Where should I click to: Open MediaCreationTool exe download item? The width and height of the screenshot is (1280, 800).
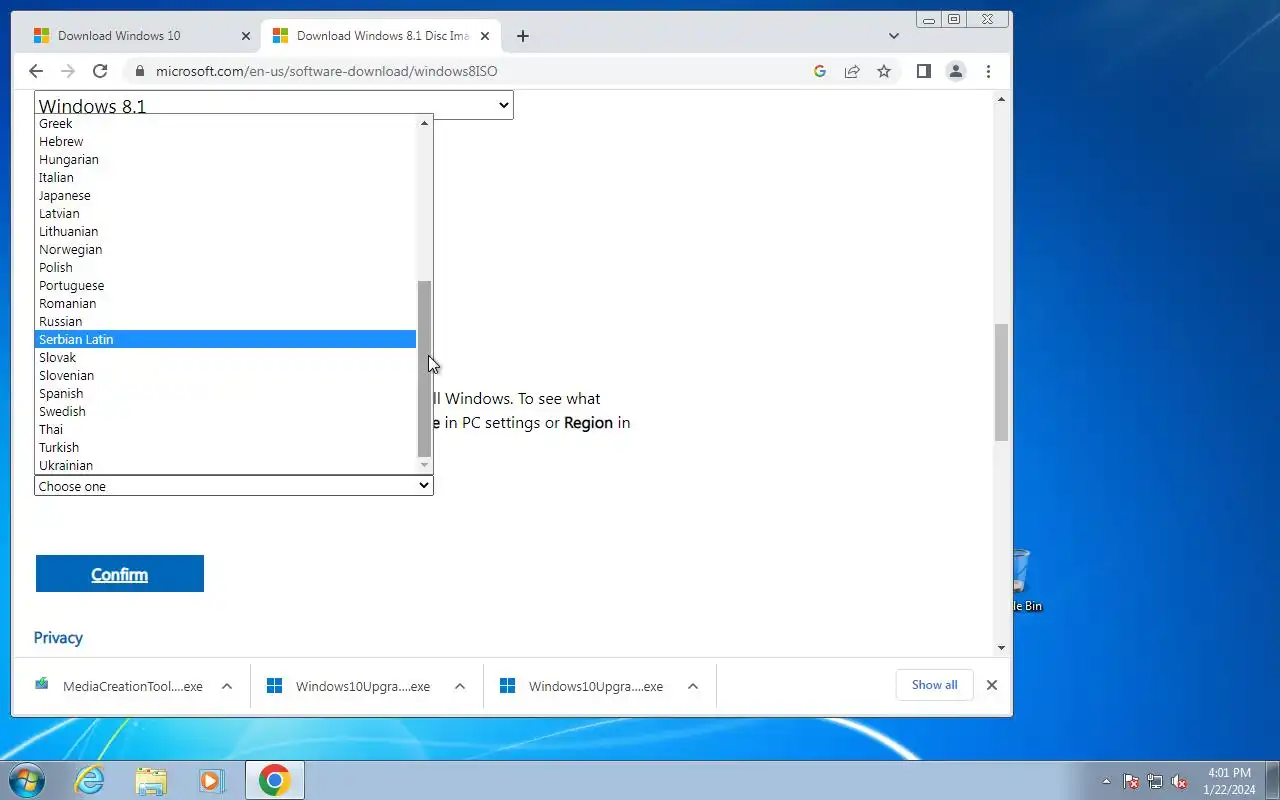(118, 686)
